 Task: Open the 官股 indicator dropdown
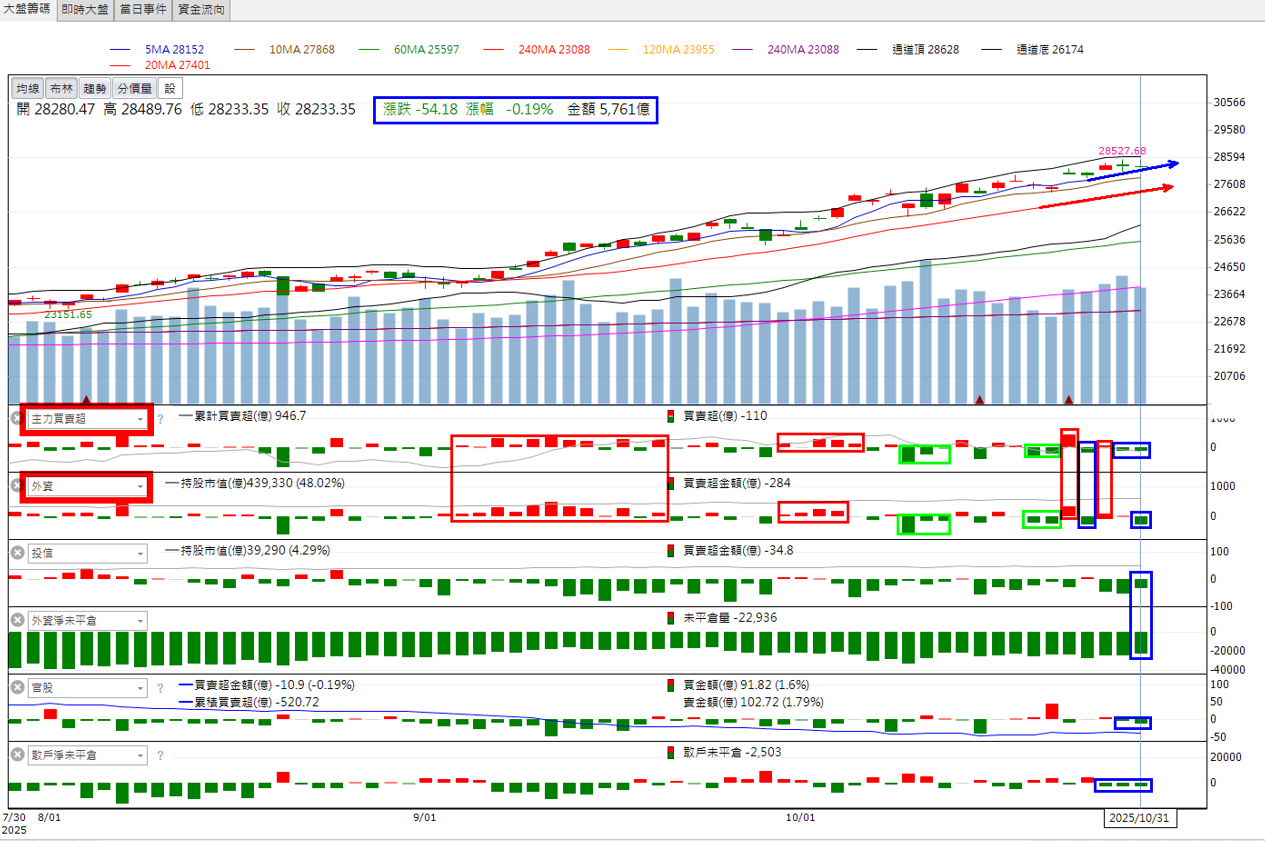click(x=87, y=688)
